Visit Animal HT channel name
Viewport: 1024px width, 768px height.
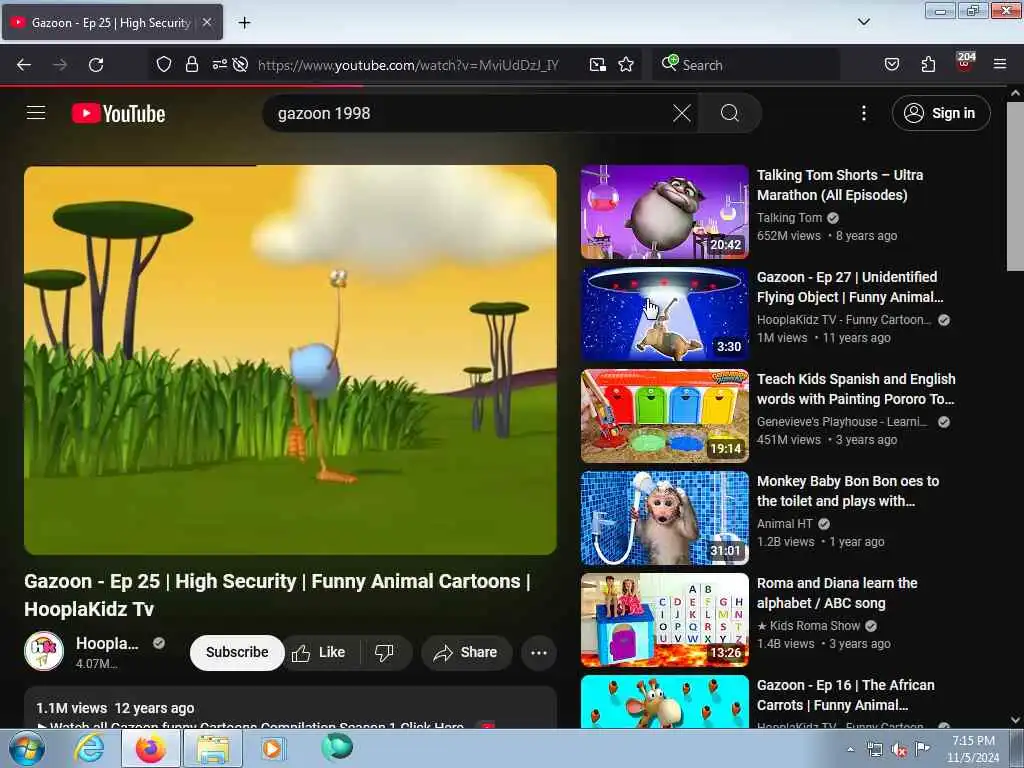[784, 523]
